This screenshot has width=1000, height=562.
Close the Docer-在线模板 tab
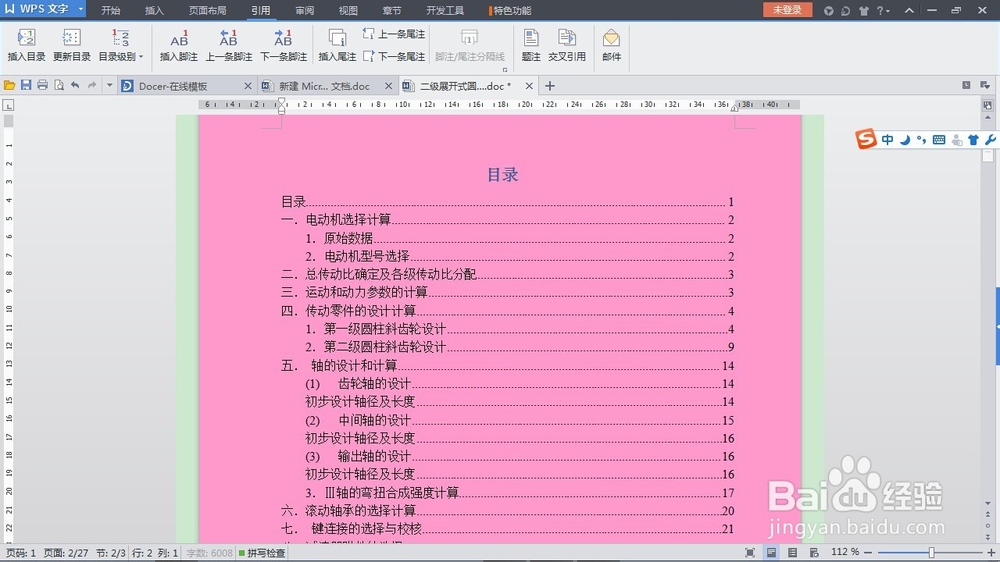click(x=248, y=85)
